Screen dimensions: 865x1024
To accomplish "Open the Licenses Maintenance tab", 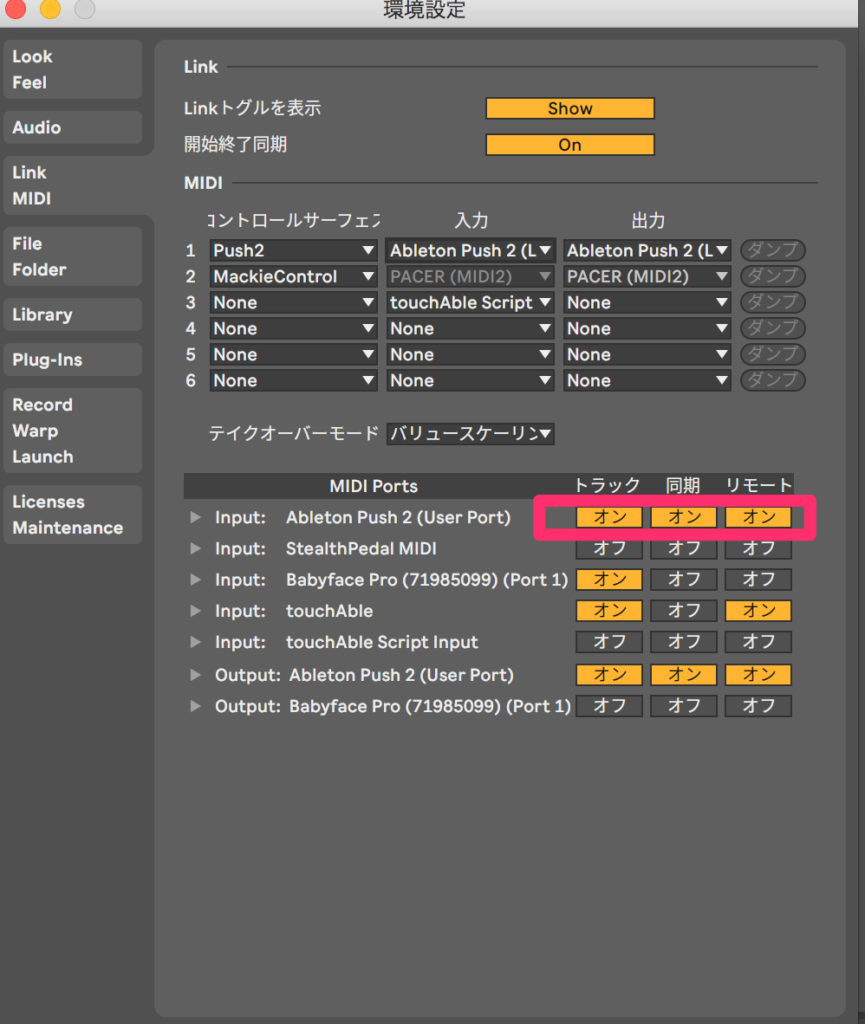I will 72,515.
